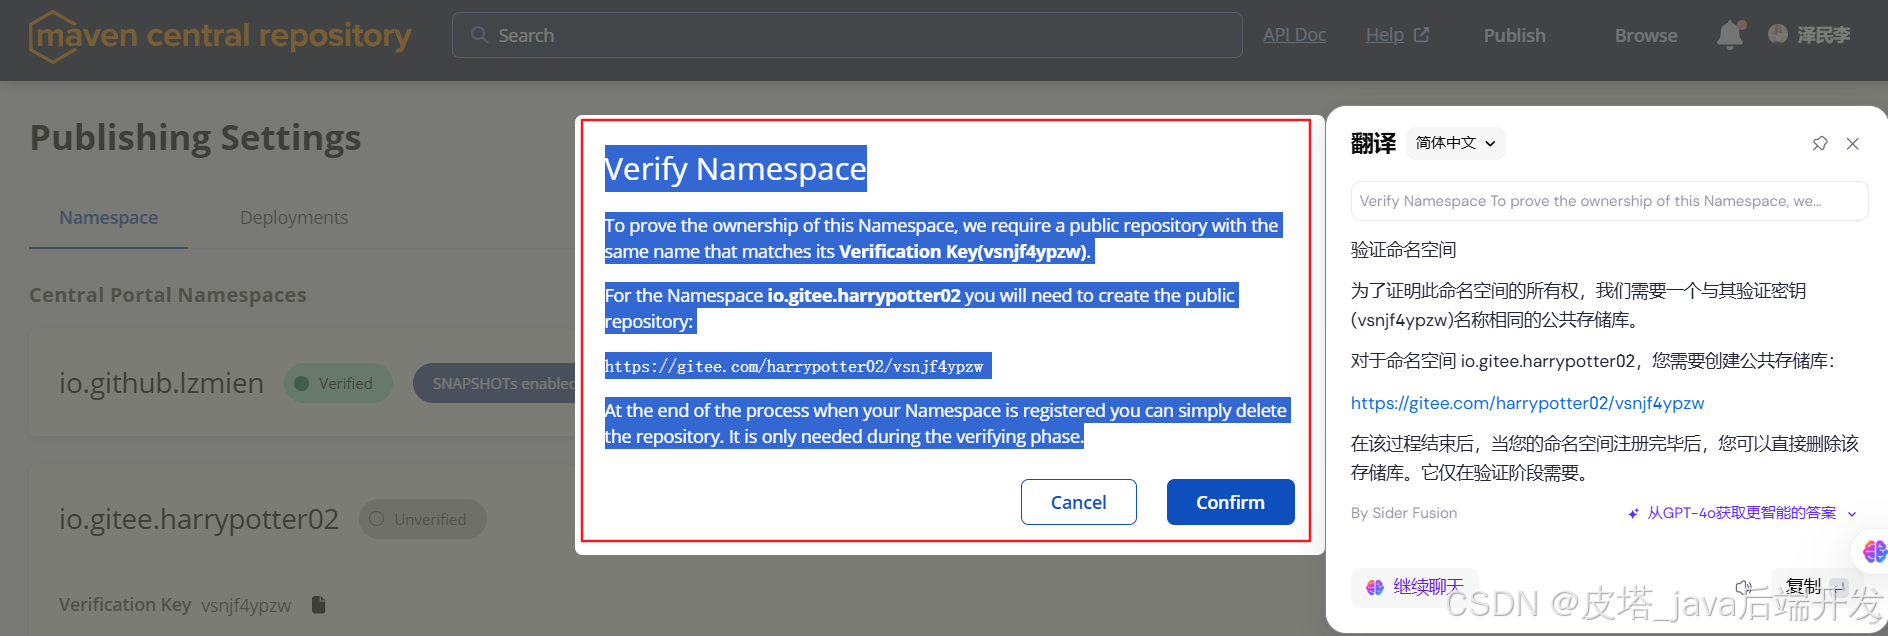Click the gitee URL in the dialog

click(794, 366)
